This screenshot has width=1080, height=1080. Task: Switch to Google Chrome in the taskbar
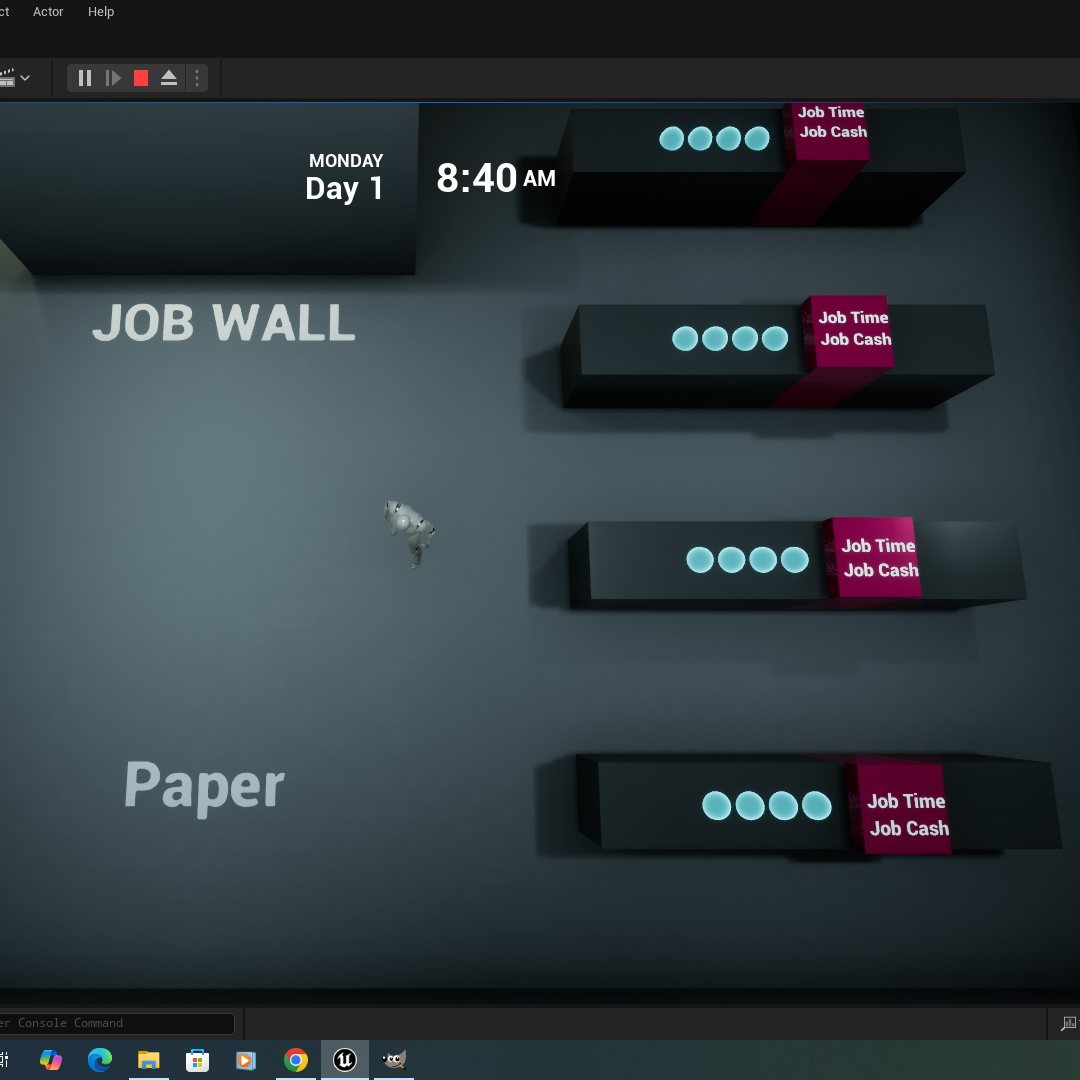(296, 1060)
